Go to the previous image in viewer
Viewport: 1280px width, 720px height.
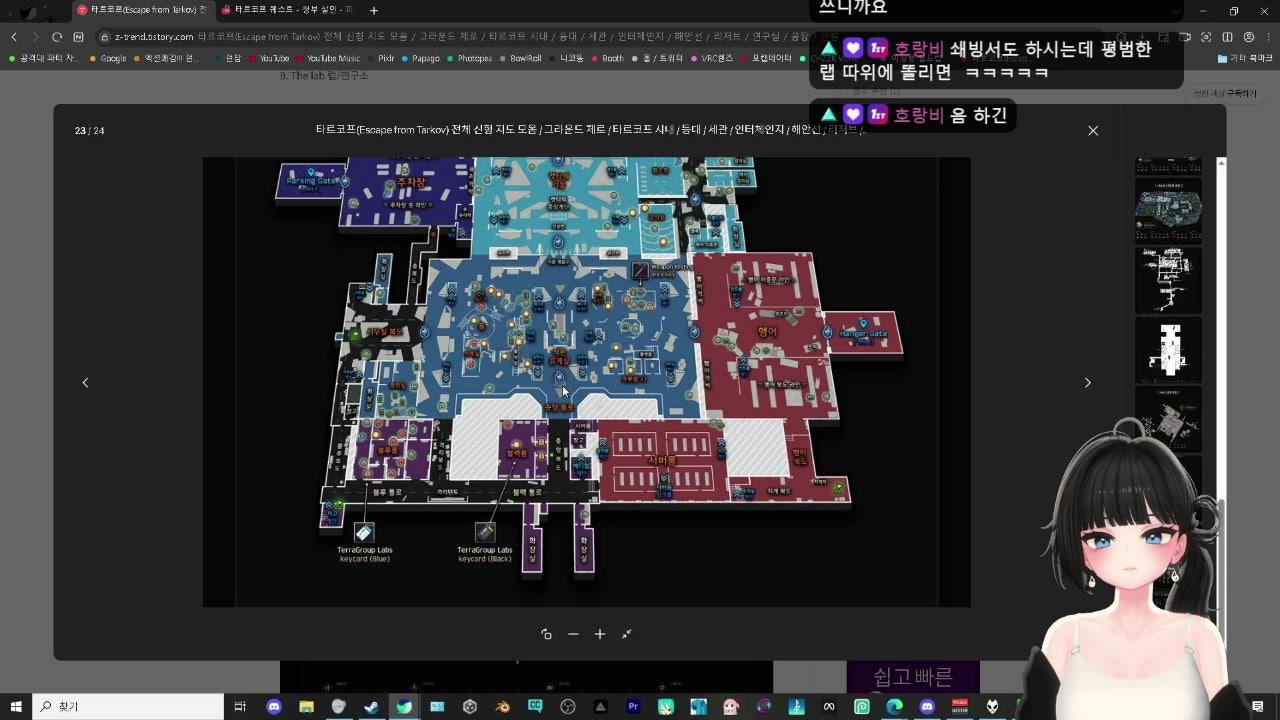tap(85, 382)
